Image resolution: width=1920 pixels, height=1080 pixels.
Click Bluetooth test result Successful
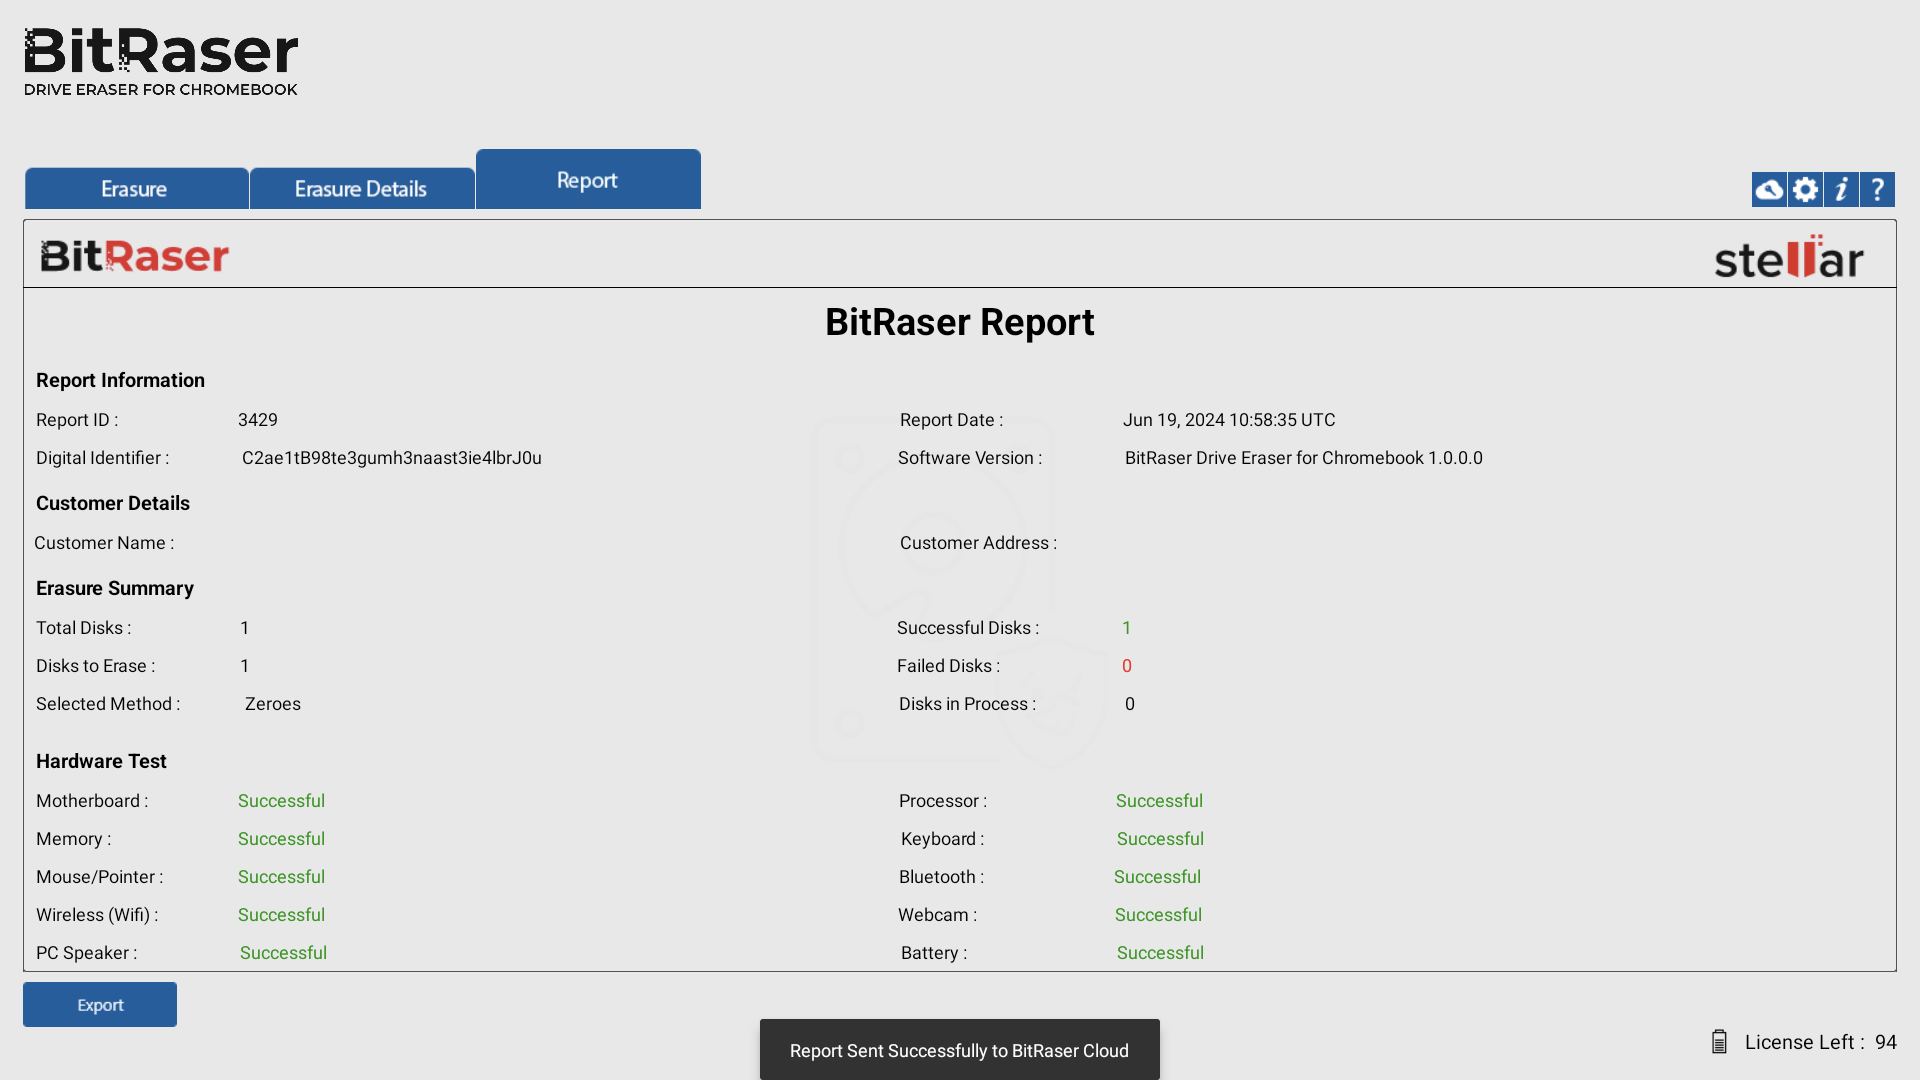pyautogui.click(x=1157, y=877)
